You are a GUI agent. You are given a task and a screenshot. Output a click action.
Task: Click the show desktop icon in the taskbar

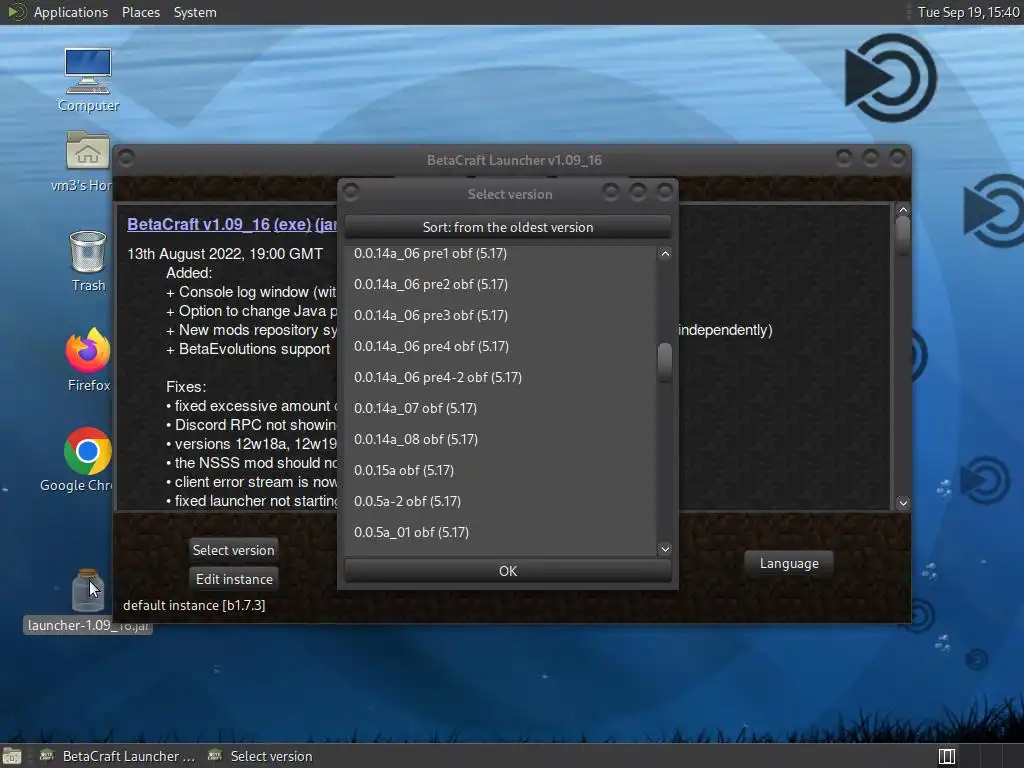(12, 756)
